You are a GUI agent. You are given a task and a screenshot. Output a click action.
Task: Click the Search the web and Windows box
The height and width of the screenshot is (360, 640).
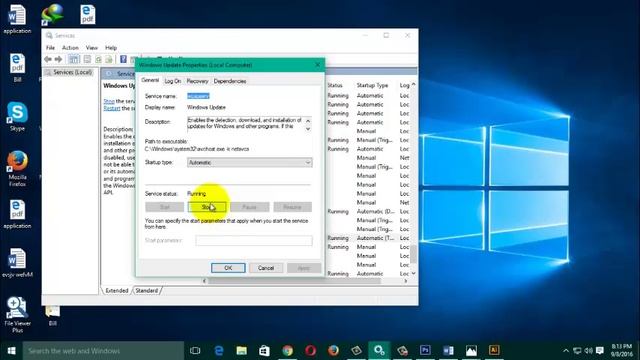(103, 351)
